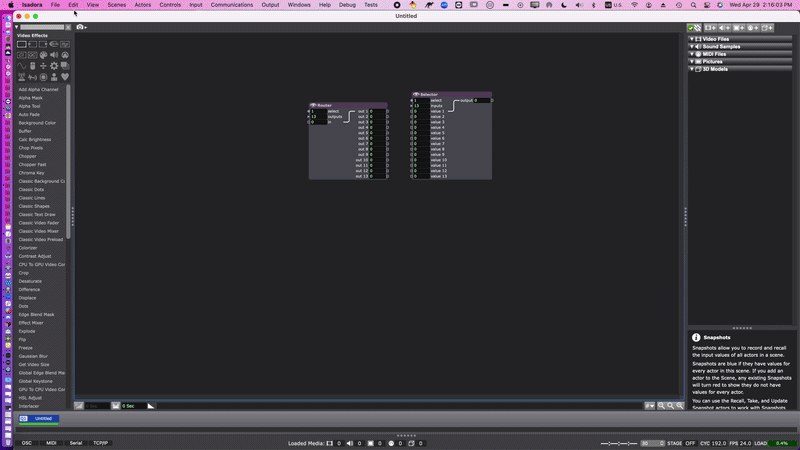Click the add 3D model button in the media panel
800x450 pixels.
769,27
